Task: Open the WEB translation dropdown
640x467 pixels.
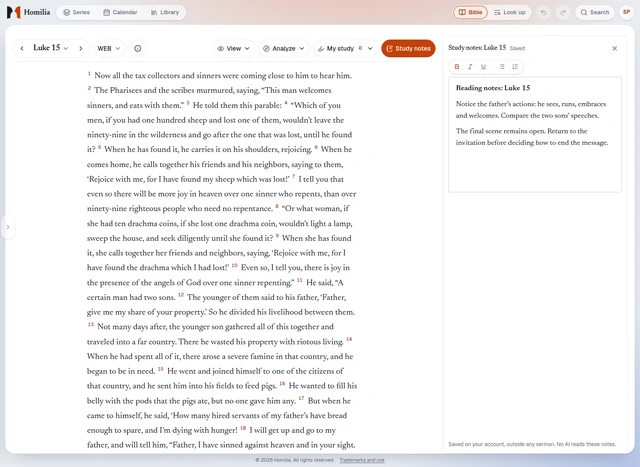Action: [109, 48]
